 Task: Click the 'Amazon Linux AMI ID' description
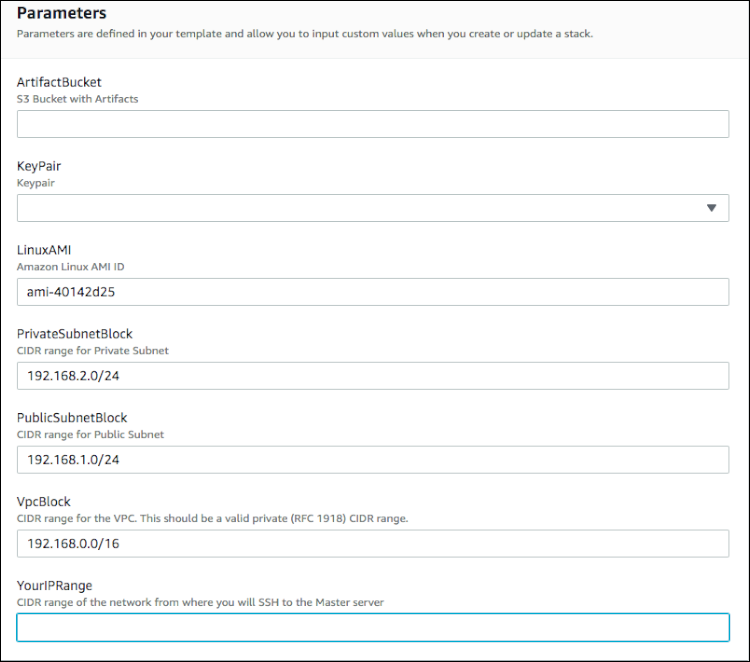click(x=70, y=267)
